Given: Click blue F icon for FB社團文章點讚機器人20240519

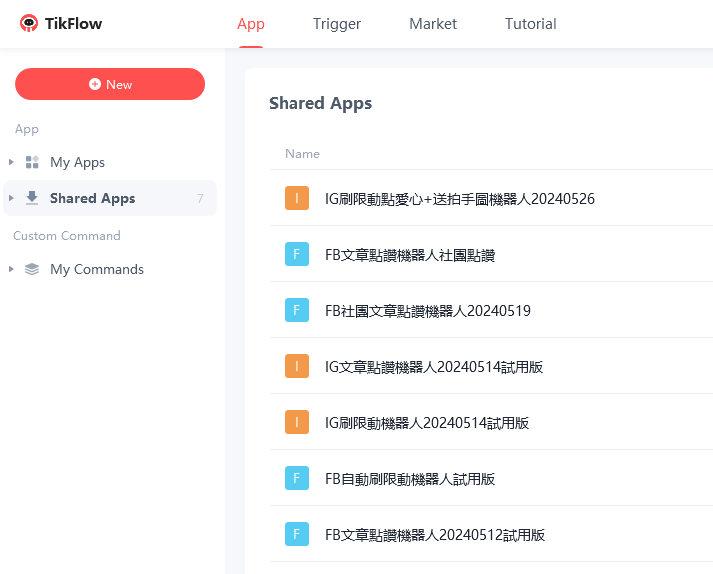Looking at the screenshot, I should tap(297, 310).
